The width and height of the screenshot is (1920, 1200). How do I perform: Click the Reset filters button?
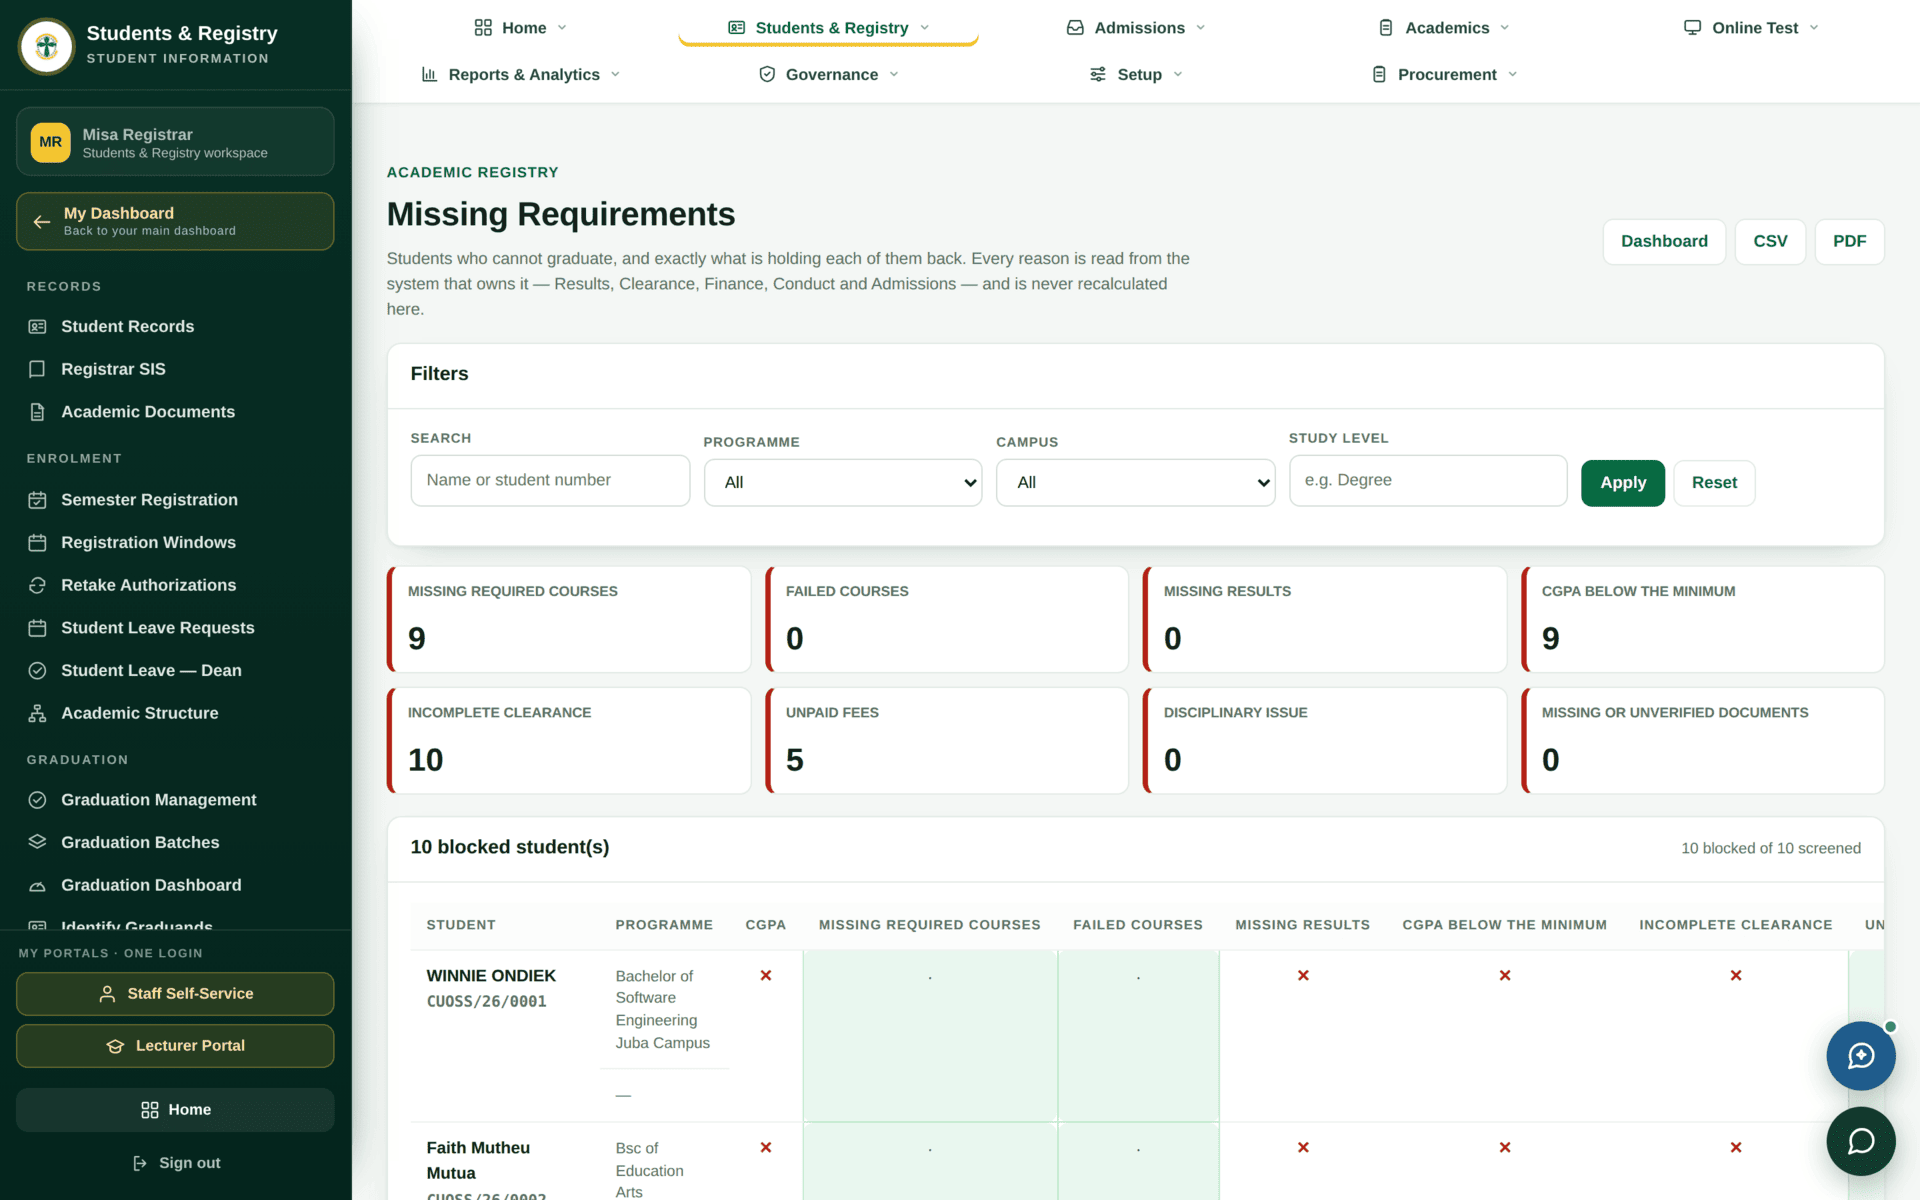(1714, 483)
